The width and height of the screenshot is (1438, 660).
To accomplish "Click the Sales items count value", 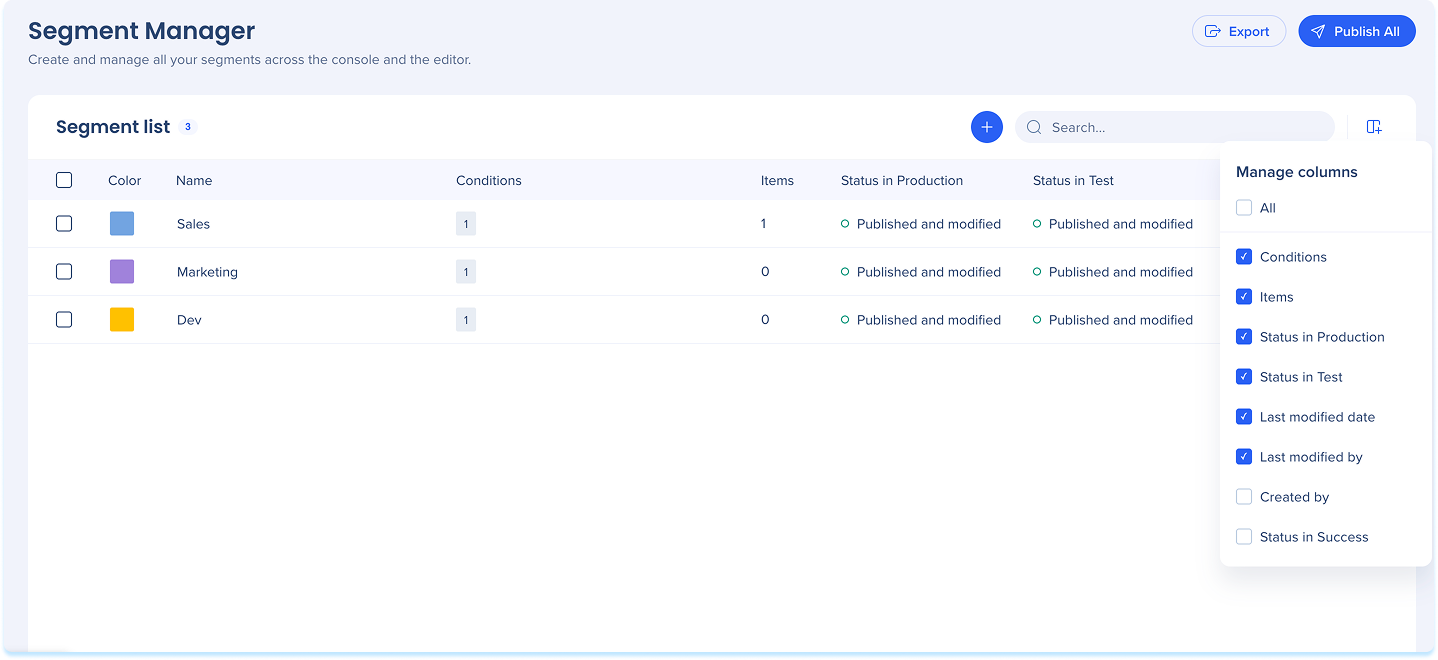I will pos(764,224).
